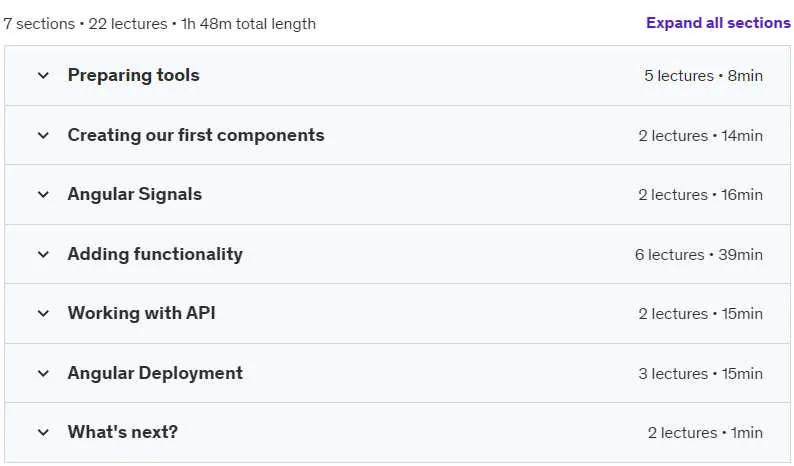The image size is (794, 466).
Task: Select the Working with API title
Action: [142, 313]
